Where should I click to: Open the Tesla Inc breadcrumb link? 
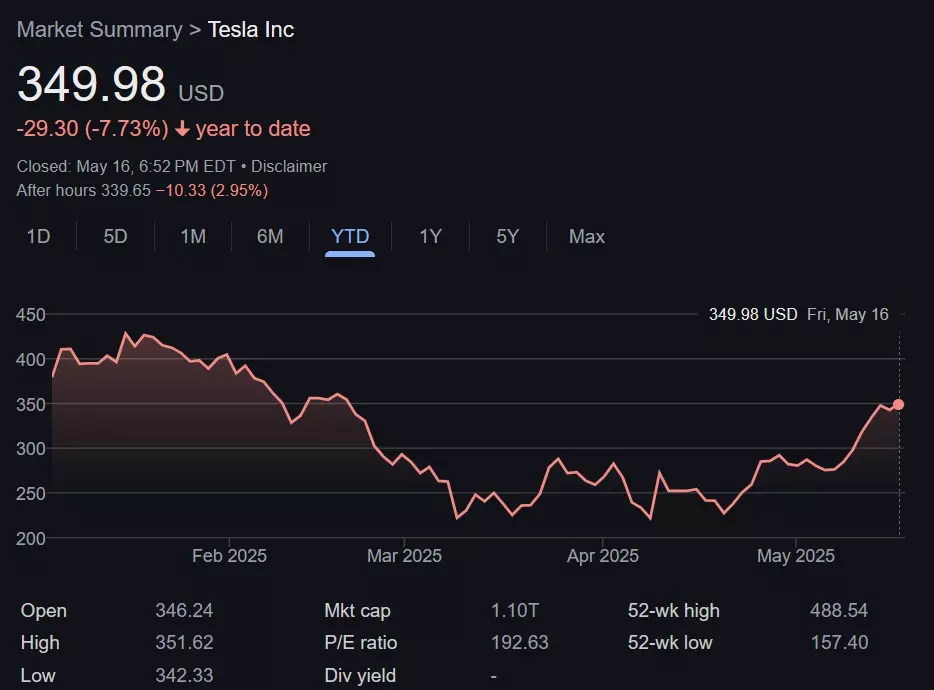[250, 30]
